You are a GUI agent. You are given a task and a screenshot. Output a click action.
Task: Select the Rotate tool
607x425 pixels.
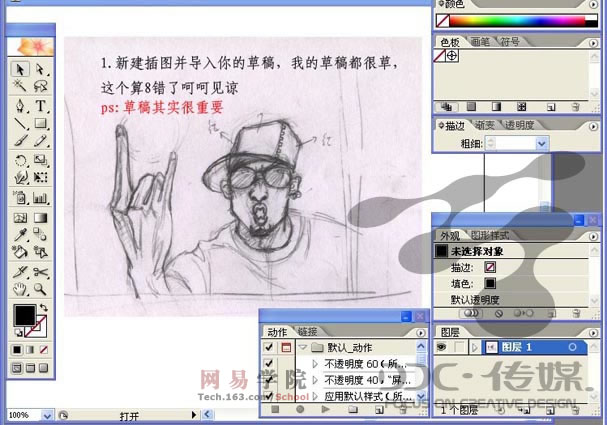20,160
